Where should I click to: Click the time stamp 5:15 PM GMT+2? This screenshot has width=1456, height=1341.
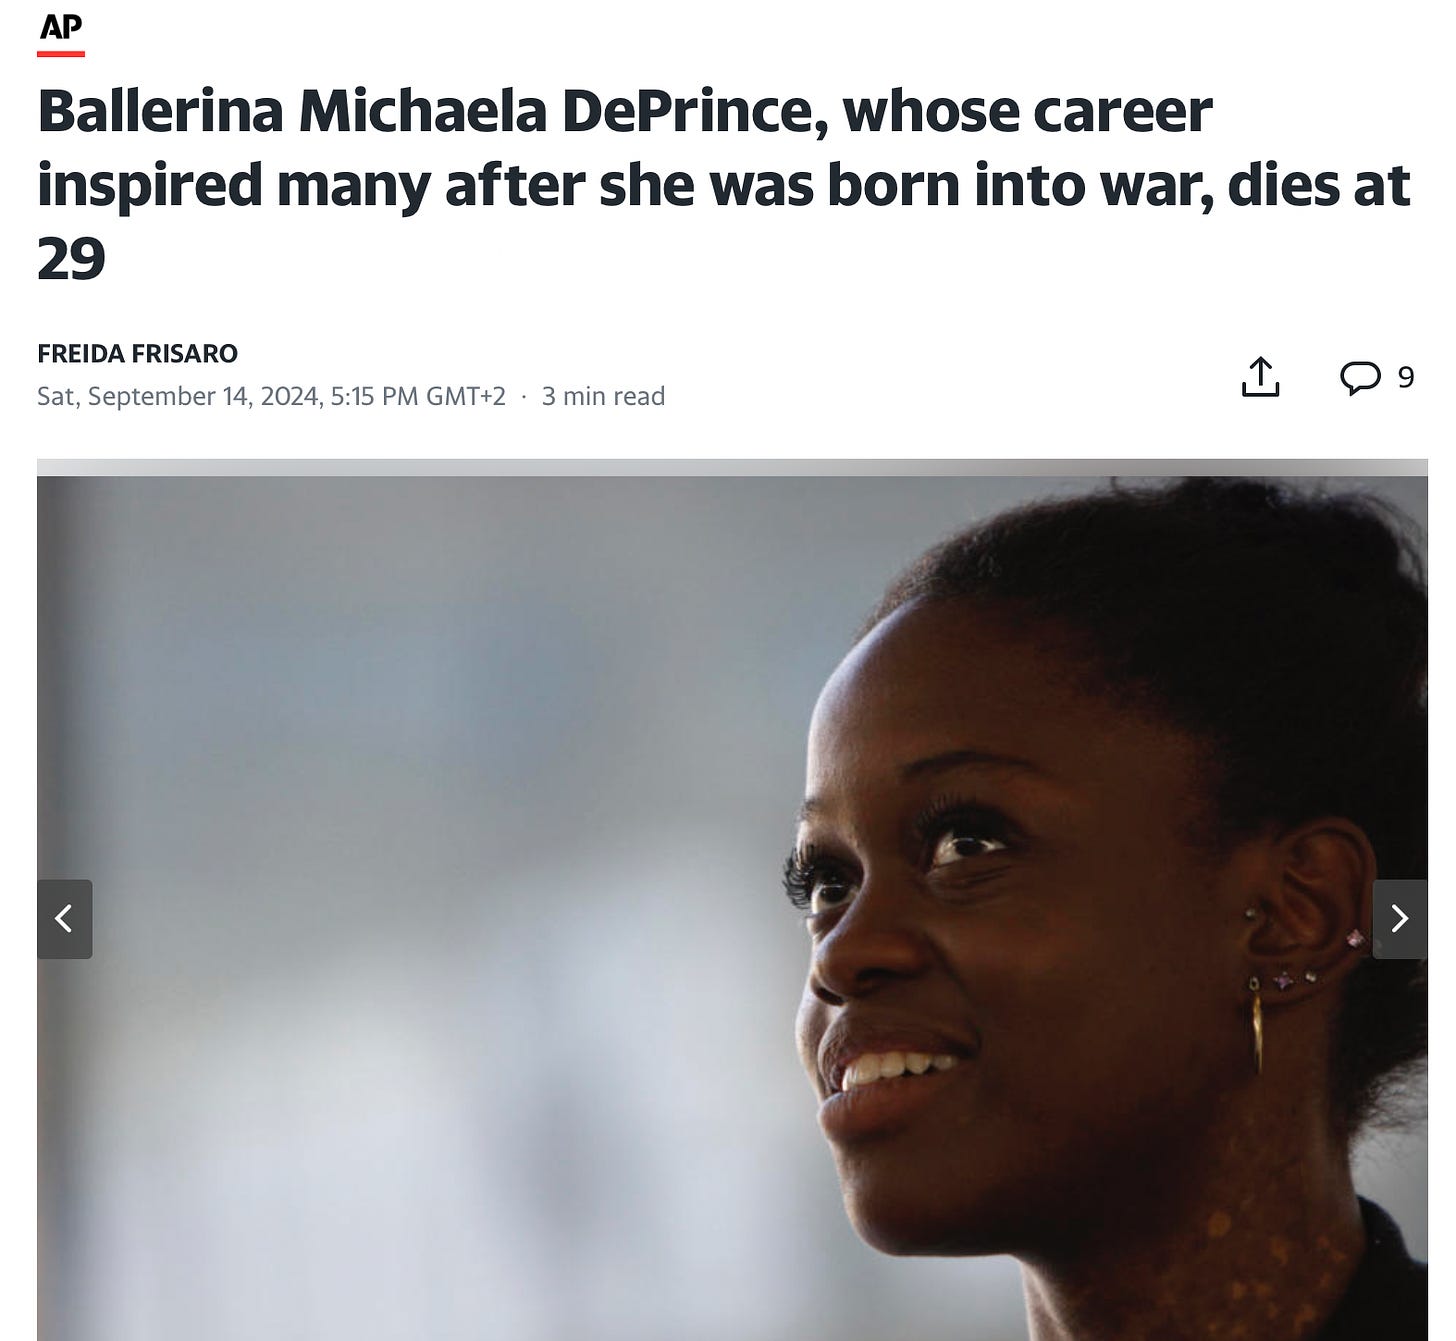tap(418, 397)
